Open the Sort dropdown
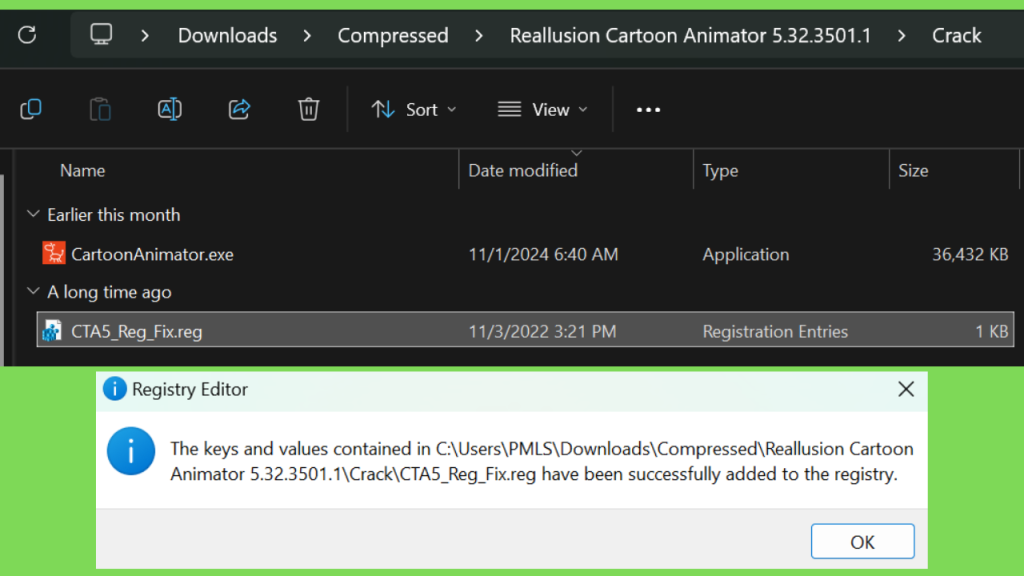Viewport: 1024px width, 576px height. coord(414,109)
